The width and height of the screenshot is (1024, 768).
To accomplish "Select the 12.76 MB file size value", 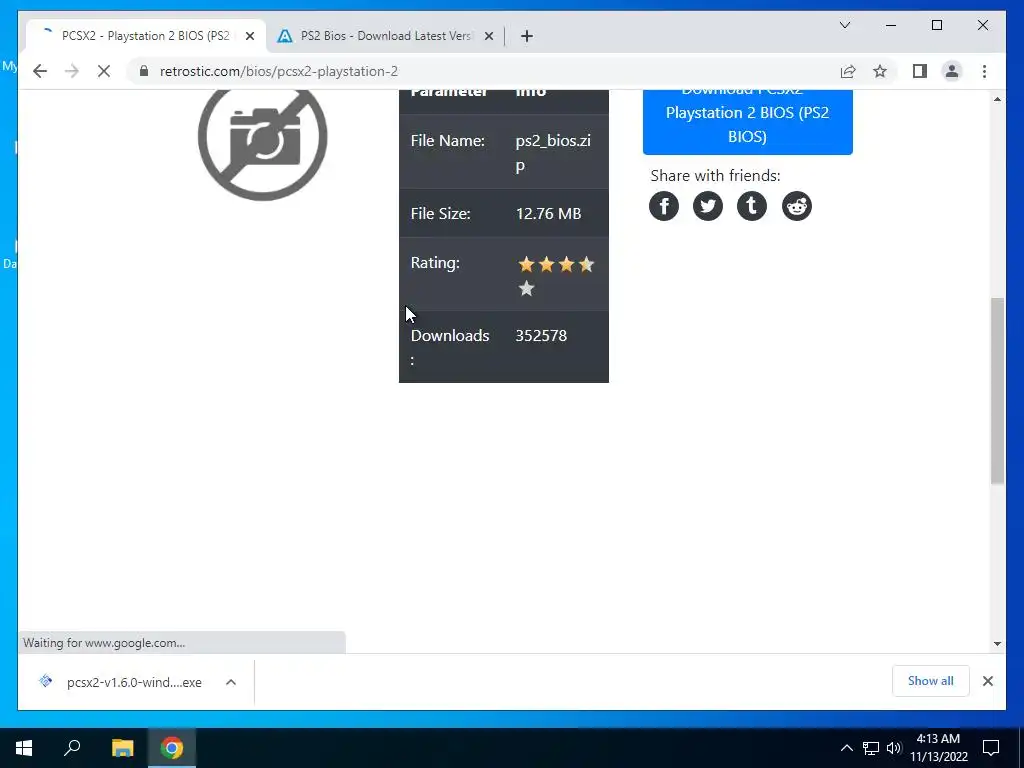I will (x=548, y=214).
